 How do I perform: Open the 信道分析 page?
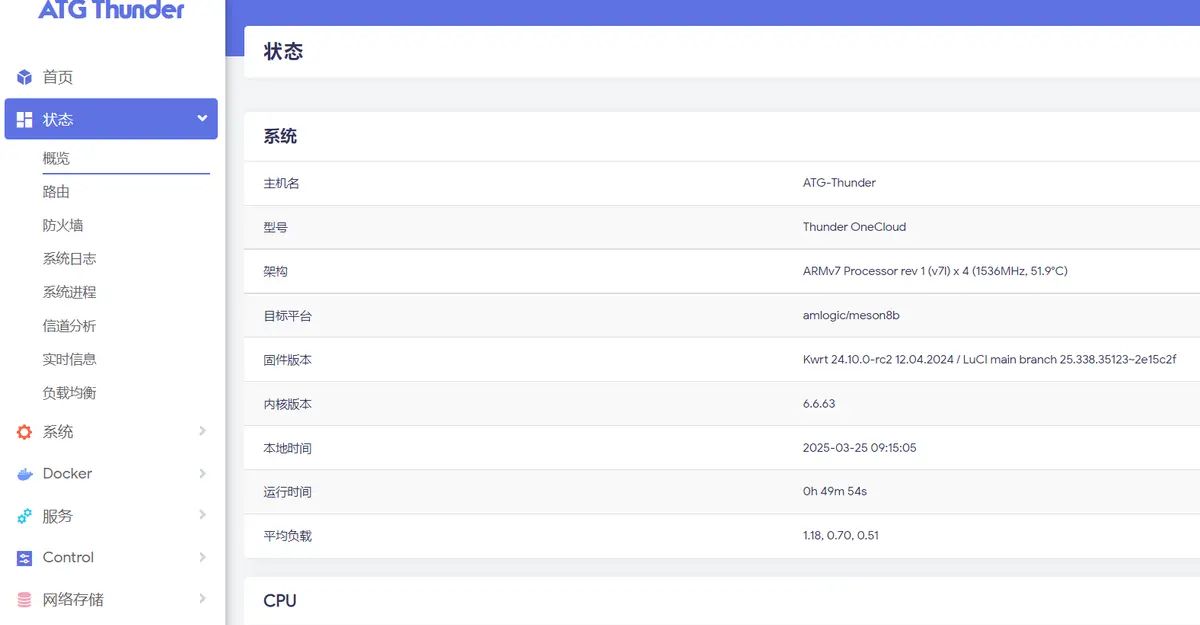click(69, 326)
